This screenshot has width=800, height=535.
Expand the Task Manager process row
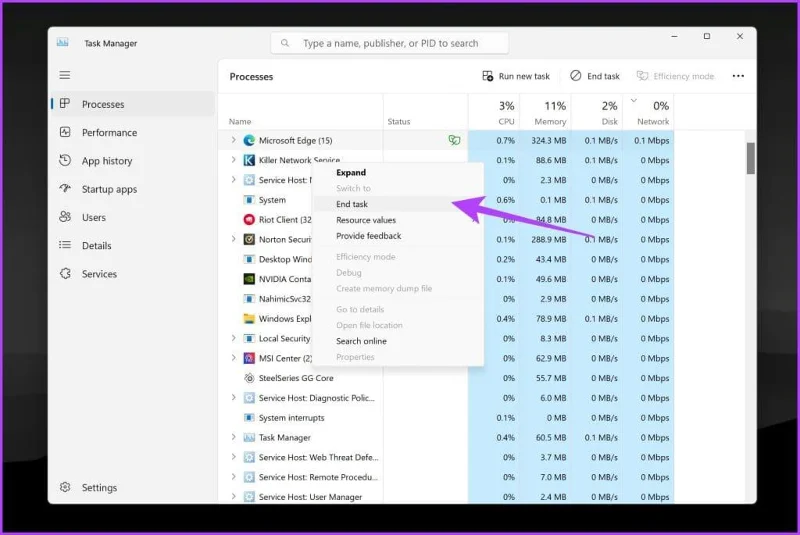[x=233, y=437]
